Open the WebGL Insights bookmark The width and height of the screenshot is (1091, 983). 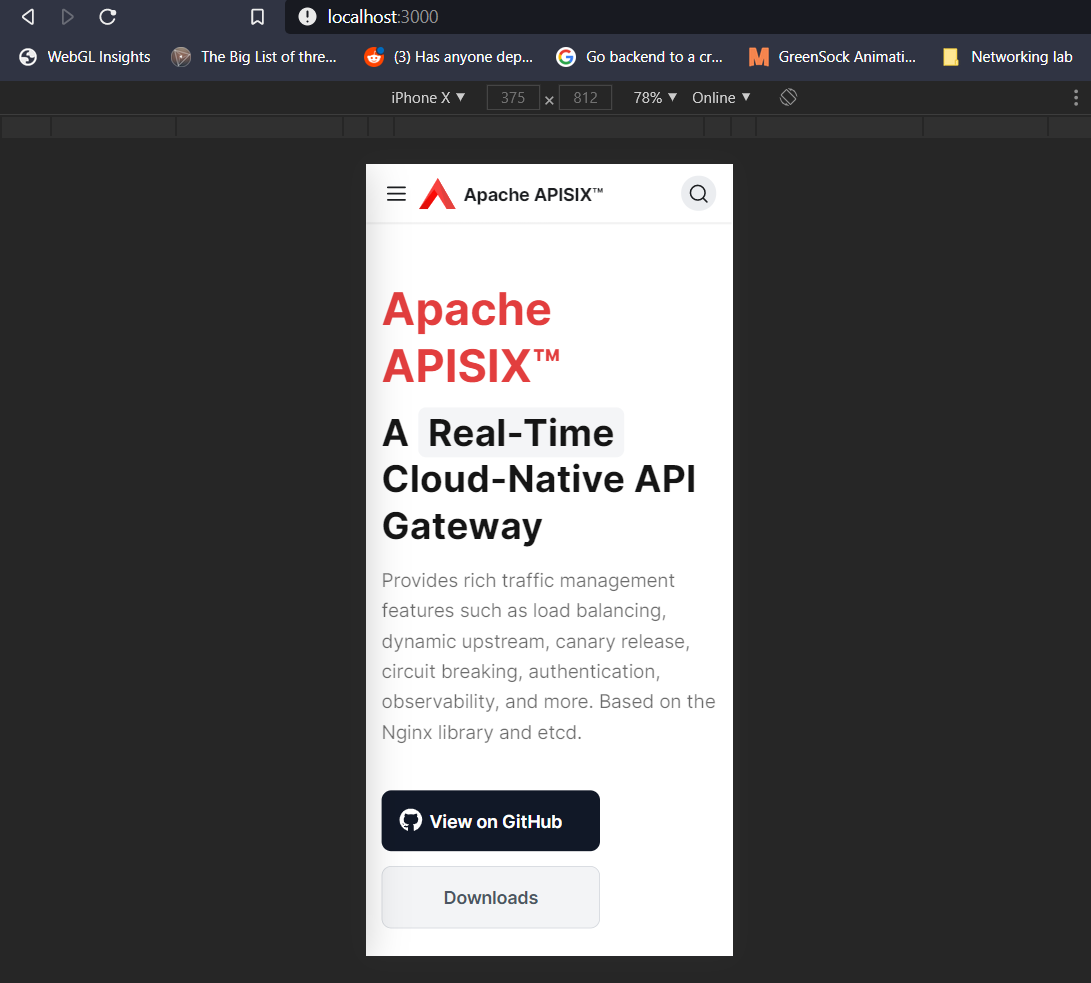click(85, 57)
